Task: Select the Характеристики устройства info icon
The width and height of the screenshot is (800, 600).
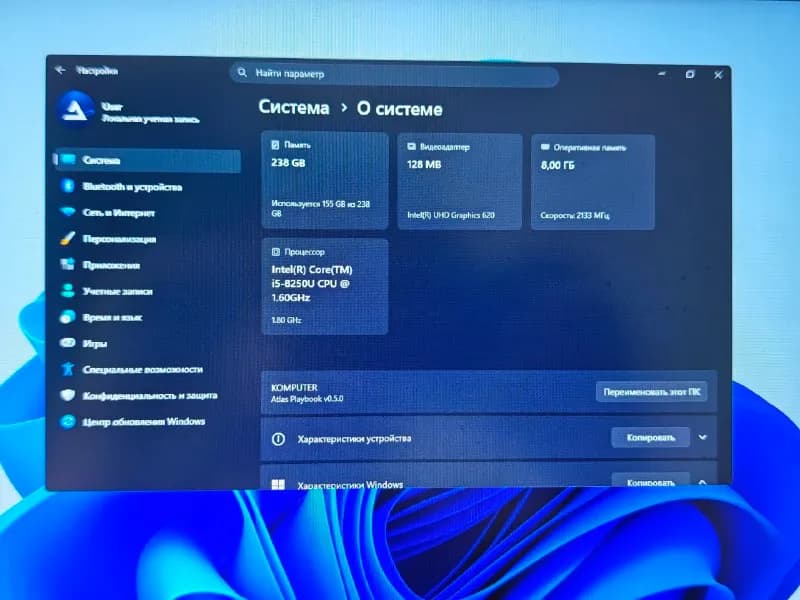Action: click(278, 439)
